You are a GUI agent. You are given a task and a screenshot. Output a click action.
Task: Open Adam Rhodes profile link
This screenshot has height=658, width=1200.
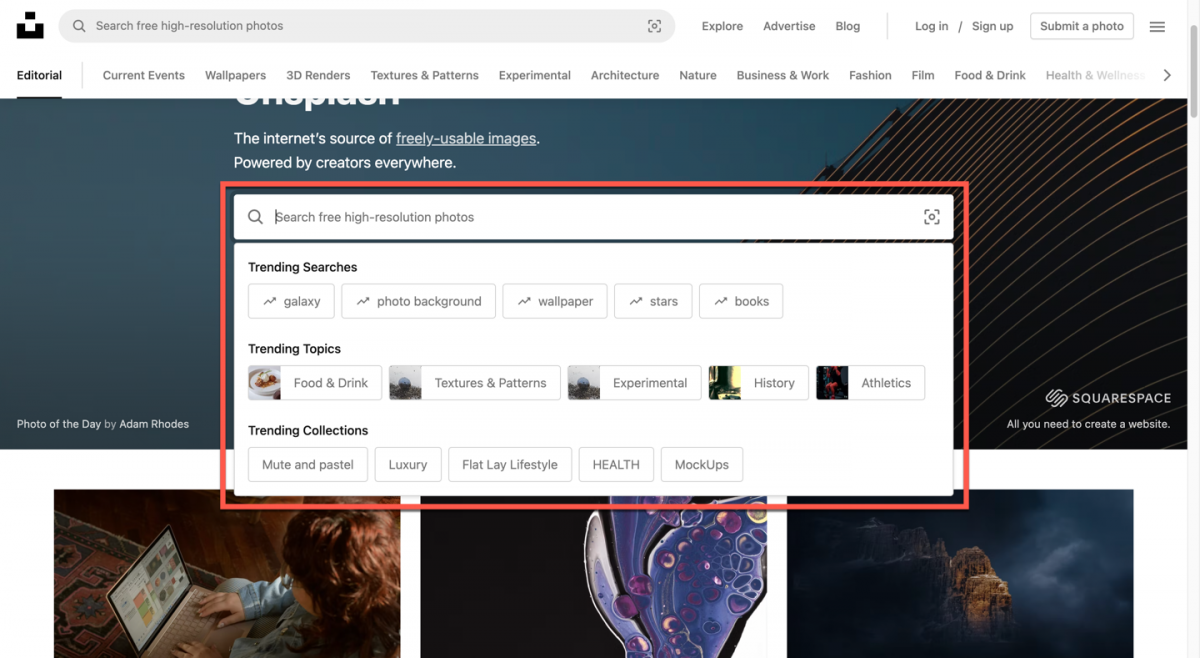(x=154, y=424)
